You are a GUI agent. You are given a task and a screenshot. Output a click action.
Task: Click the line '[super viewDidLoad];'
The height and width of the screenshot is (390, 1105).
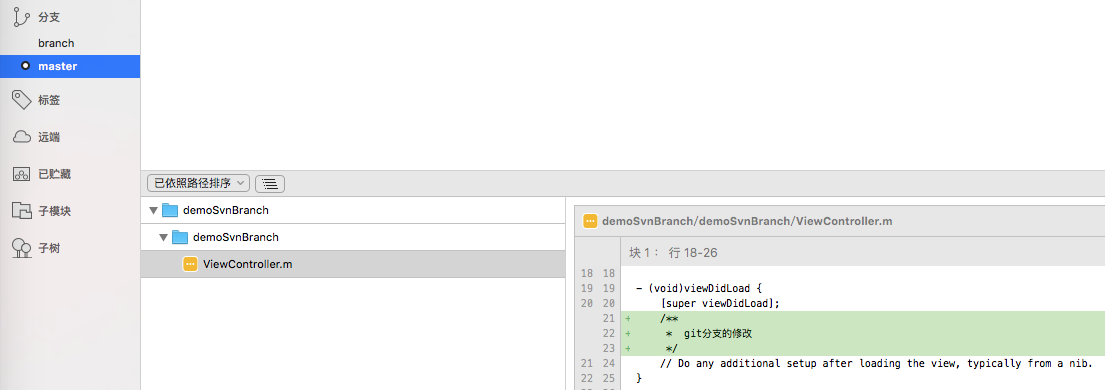tap(720, 303)
